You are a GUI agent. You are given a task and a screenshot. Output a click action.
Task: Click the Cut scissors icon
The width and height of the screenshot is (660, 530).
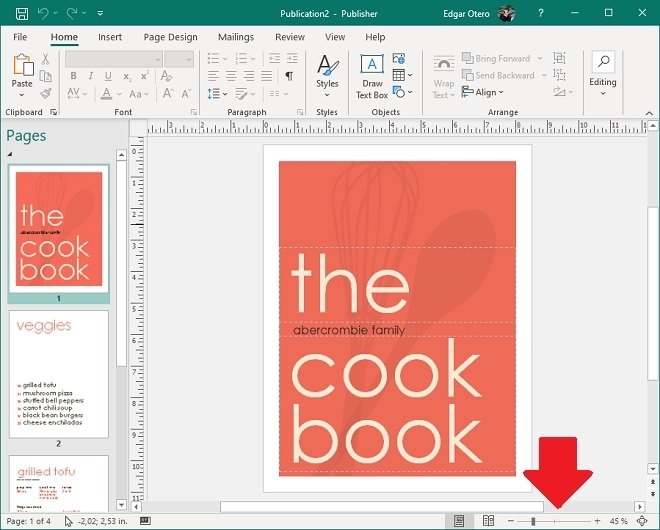tap(45, 59)
